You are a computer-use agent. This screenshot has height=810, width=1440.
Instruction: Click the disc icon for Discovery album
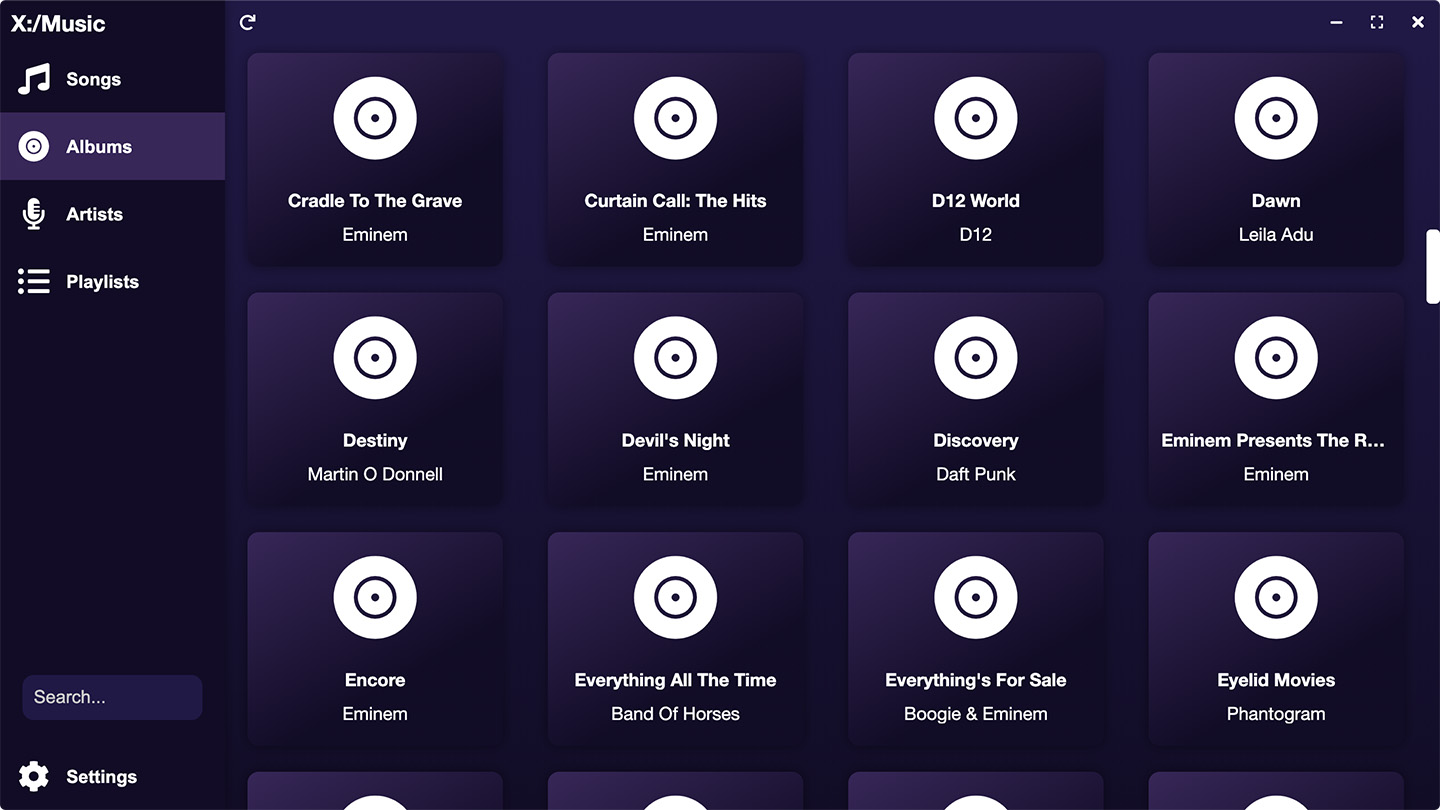point(975,358)
